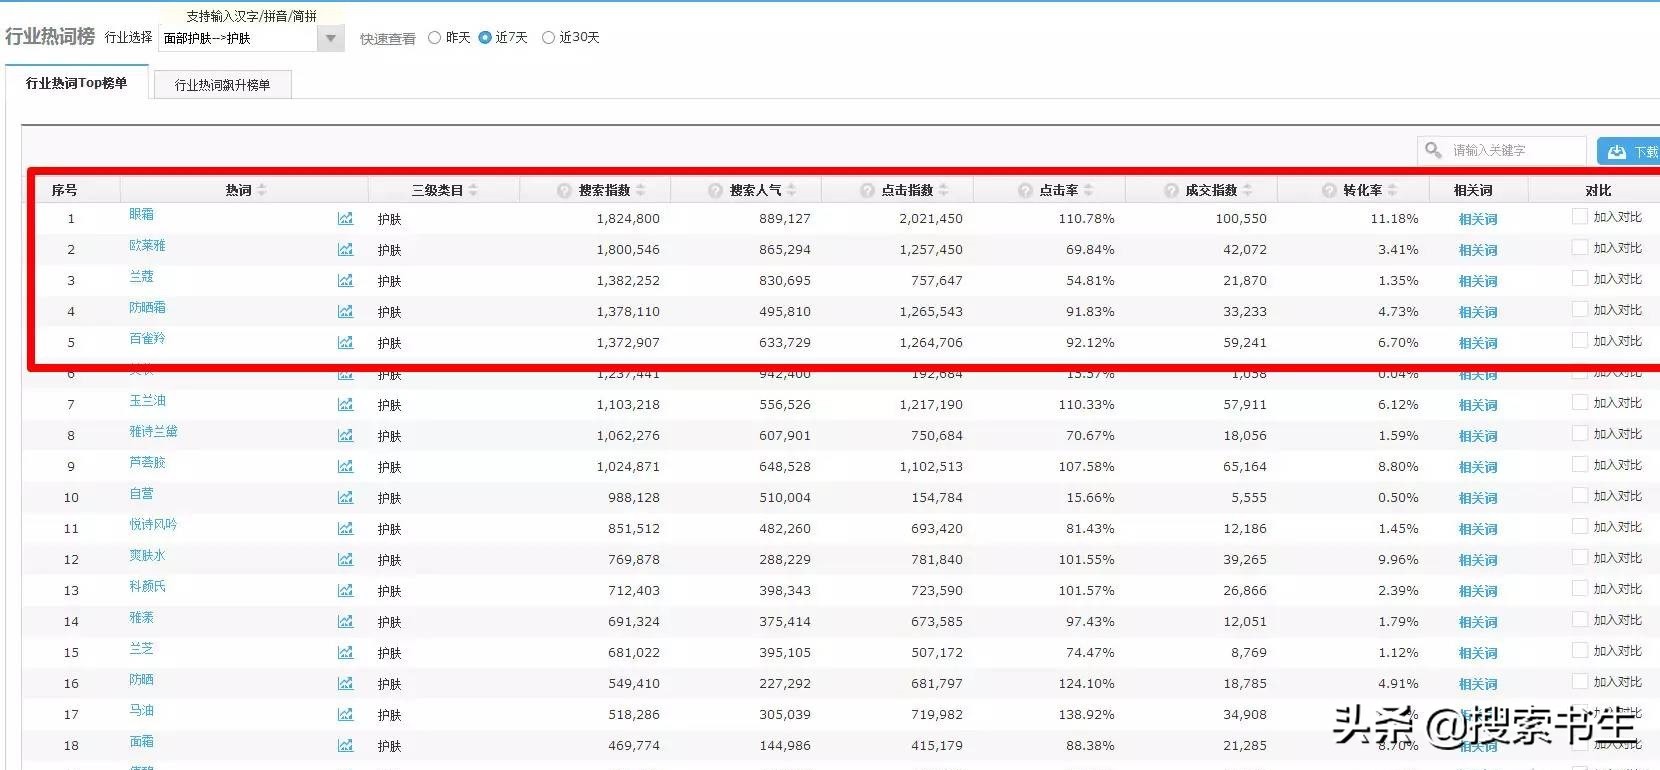1660x770 pixels.
Task: Open trend chart icon for 雅漾
Action: pyautogui.click(x=345, y=621)
